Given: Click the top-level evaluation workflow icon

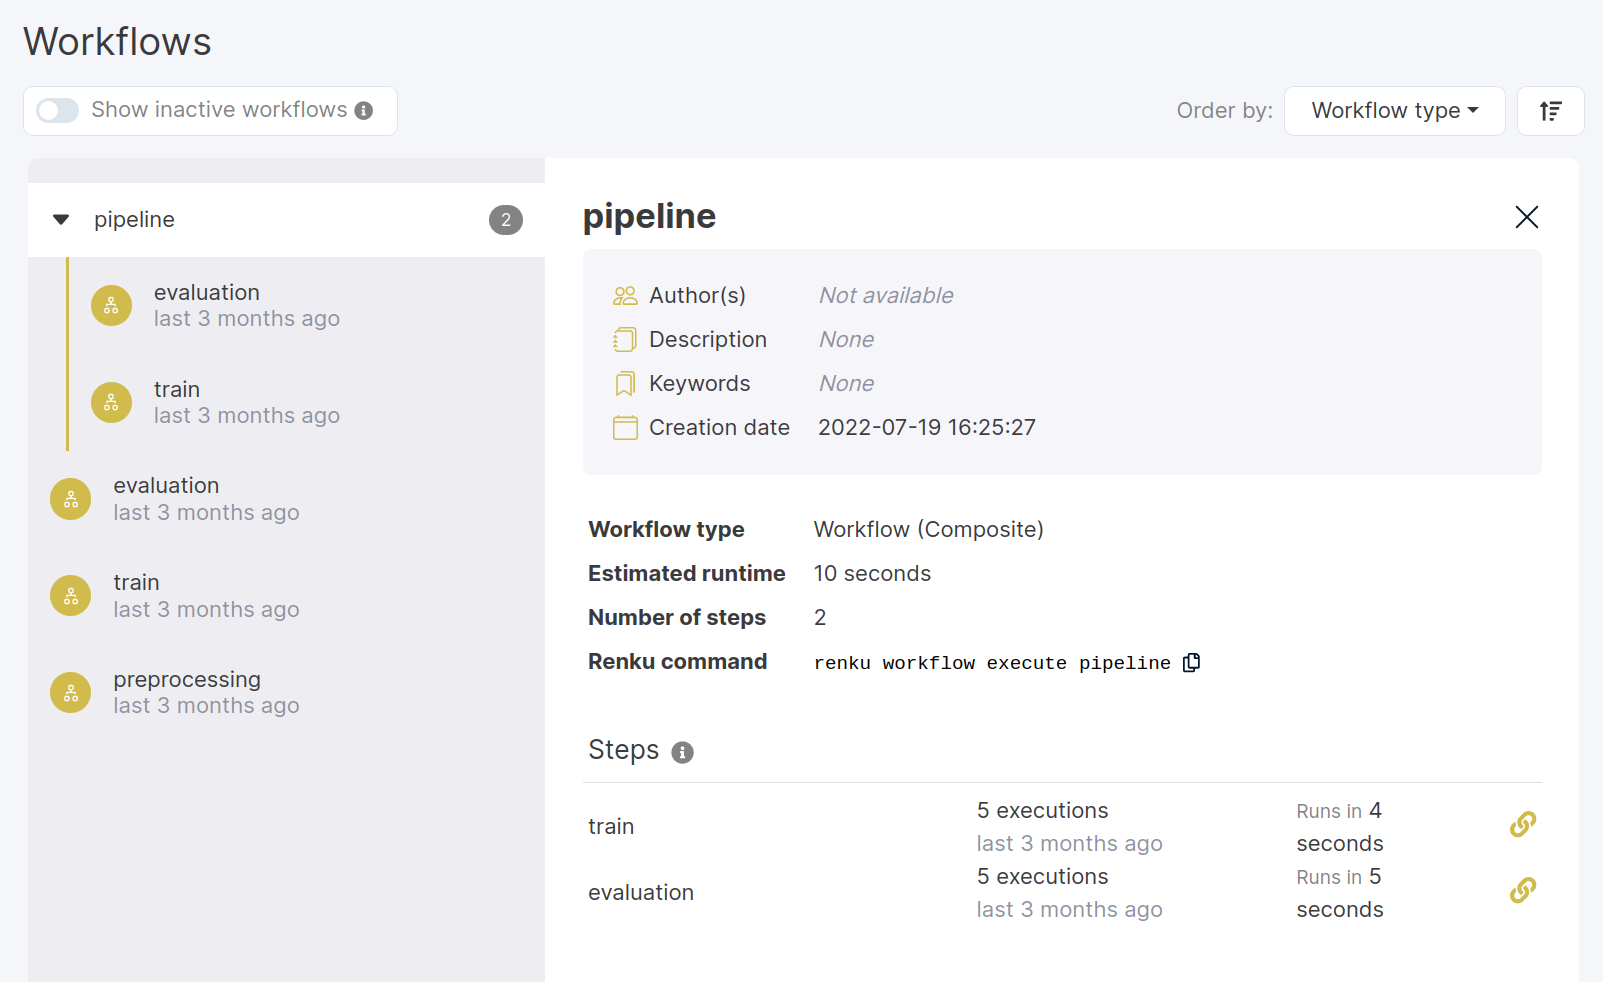Looking at the screenshot, I should click(71, 500).
